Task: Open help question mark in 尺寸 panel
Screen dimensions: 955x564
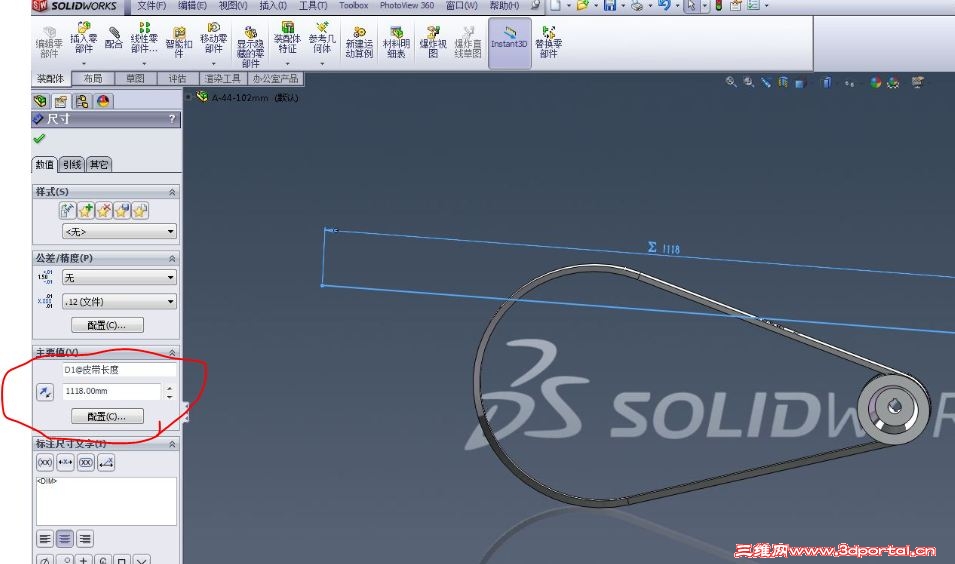Action: click(172, 119)
